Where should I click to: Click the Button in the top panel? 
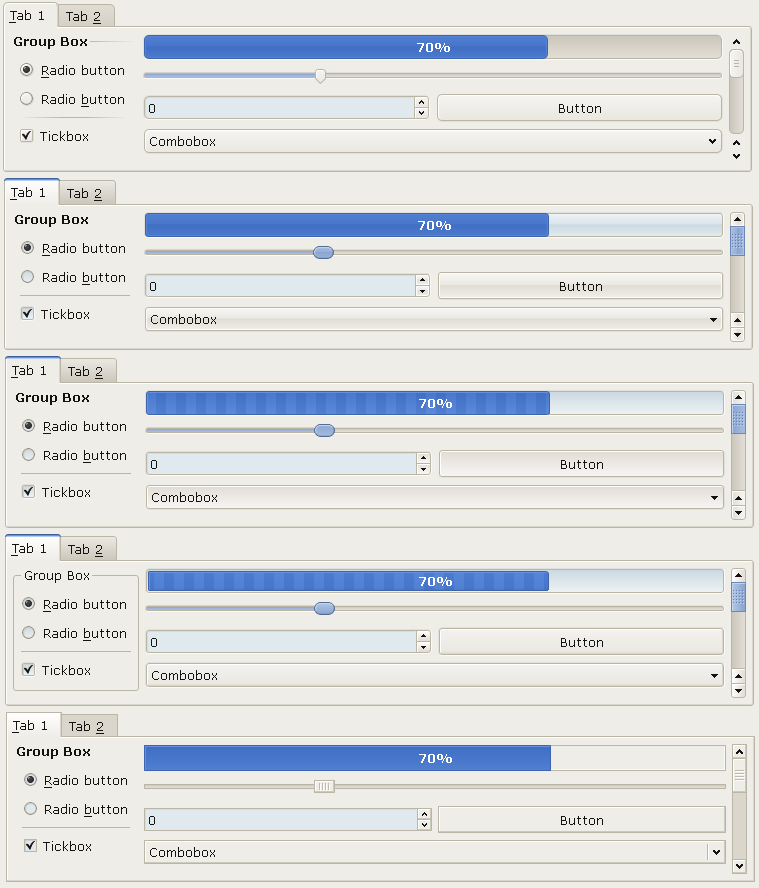click(579, 108)
